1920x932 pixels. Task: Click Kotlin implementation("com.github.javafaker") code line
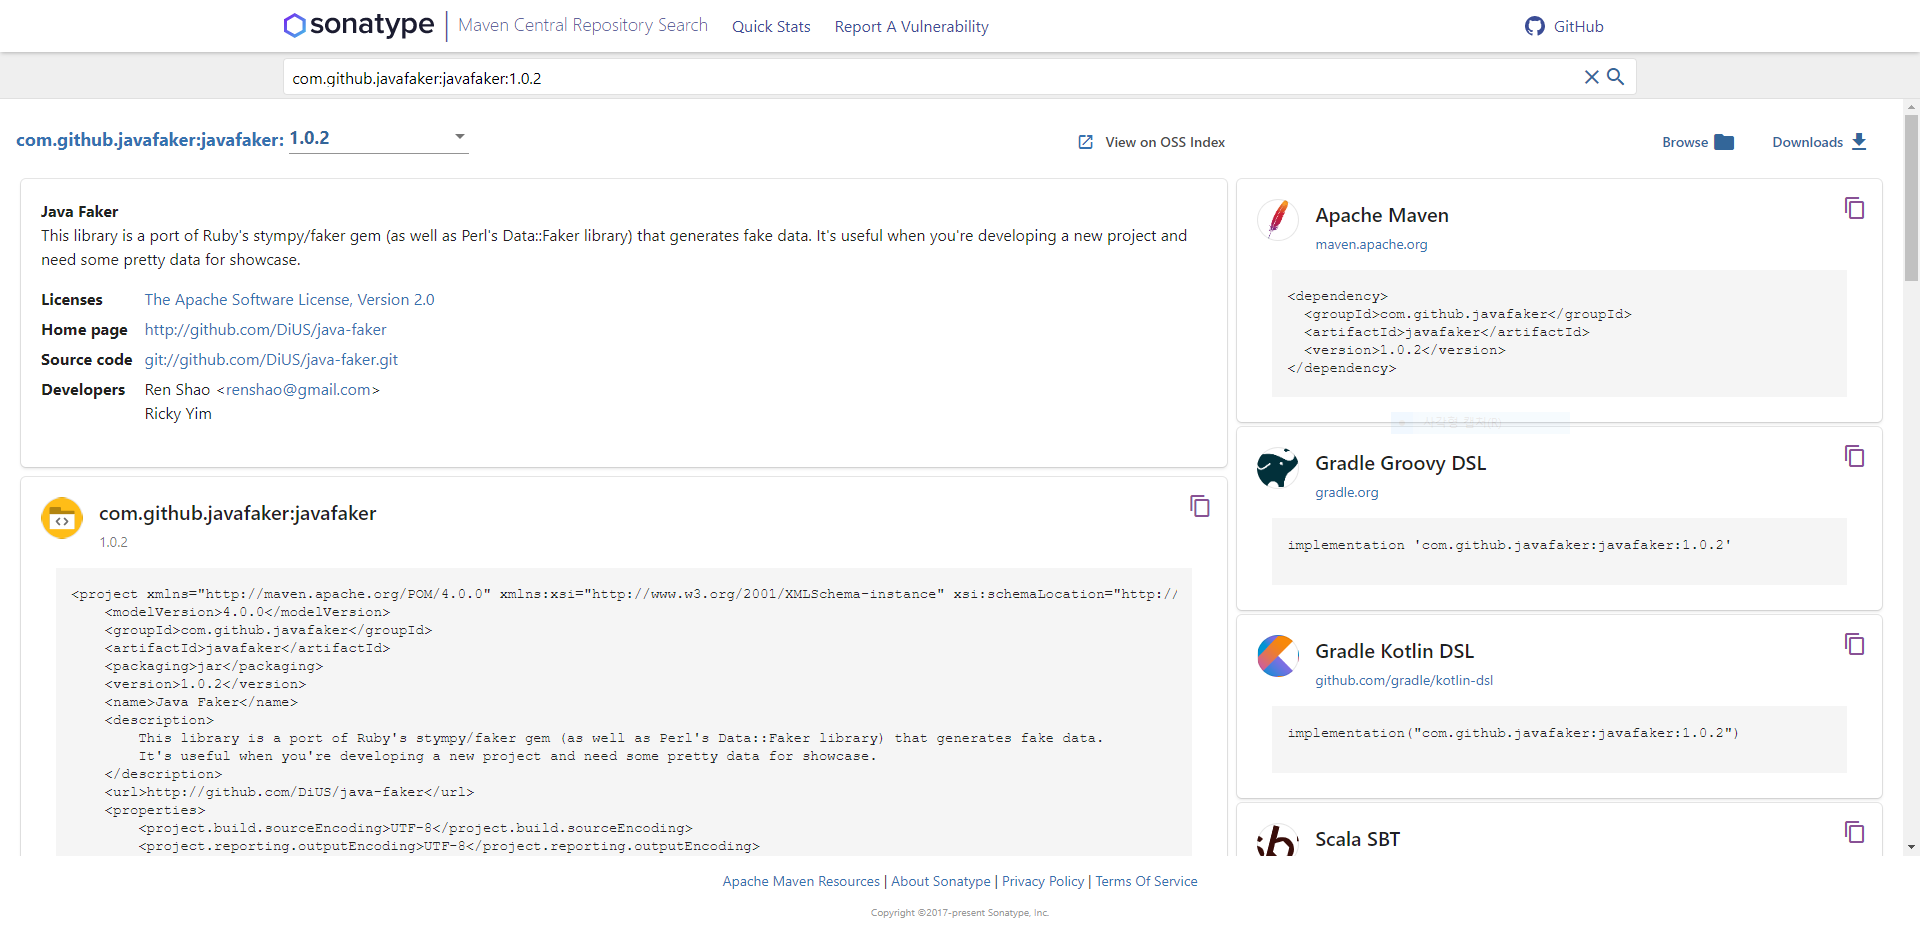point(1513,733)
